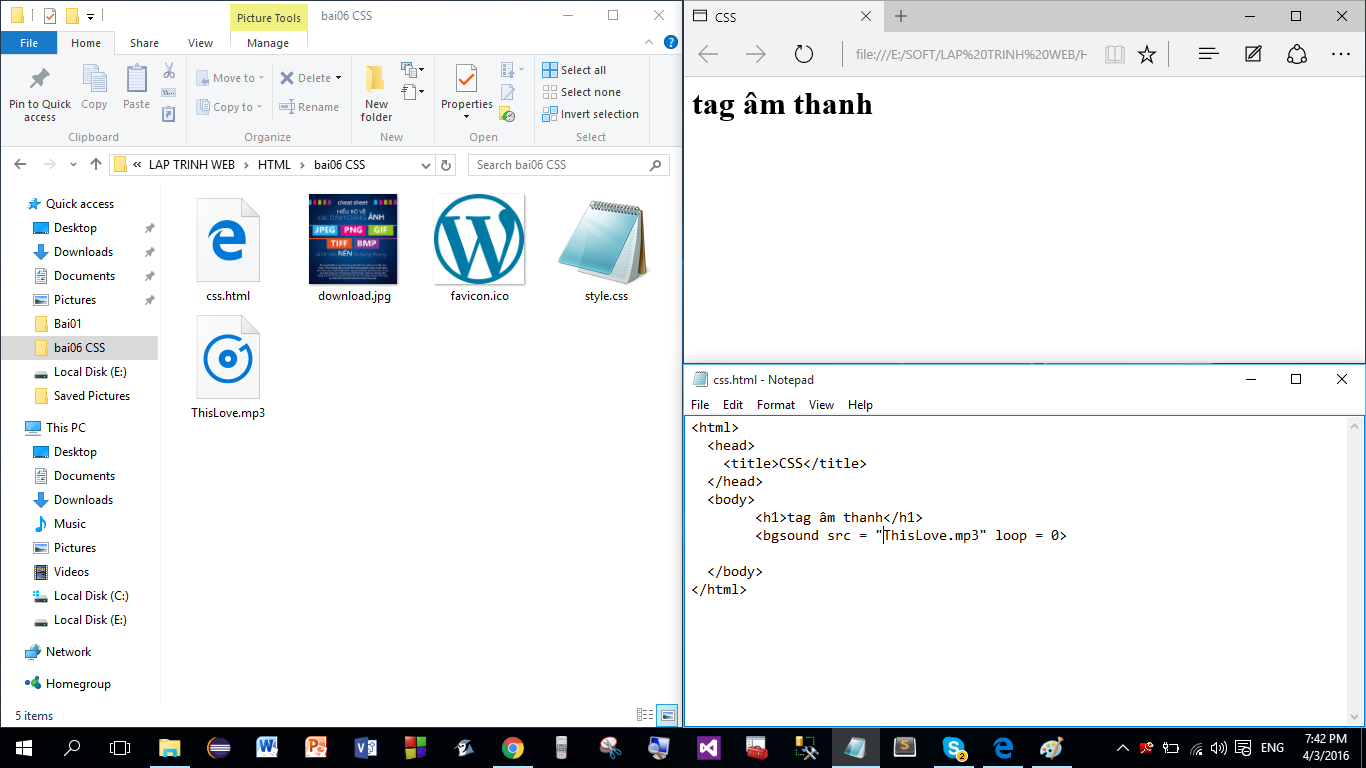Expand address bar path history dropdown
The image size is (1366, 768).
pyautogui.click(x=426, y=165)
